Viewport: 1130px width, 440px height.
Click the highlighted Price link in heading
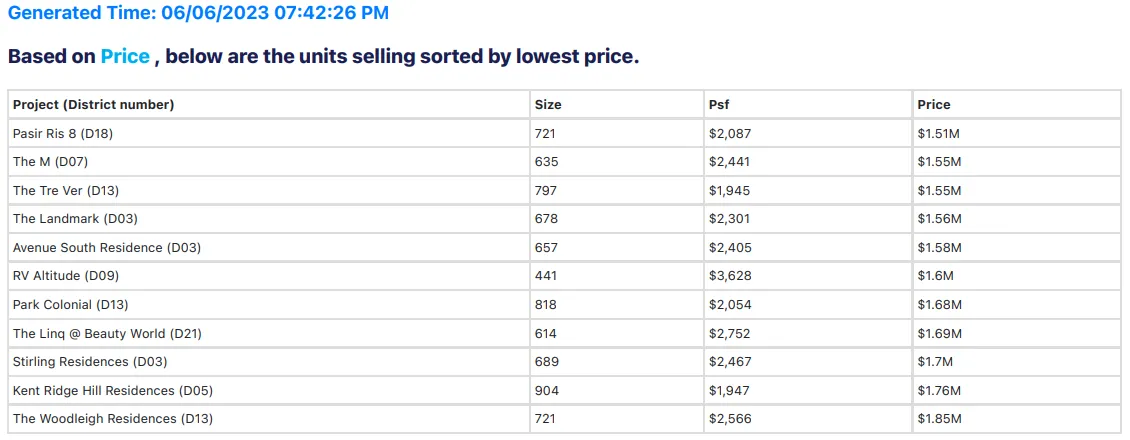[125, 57]
